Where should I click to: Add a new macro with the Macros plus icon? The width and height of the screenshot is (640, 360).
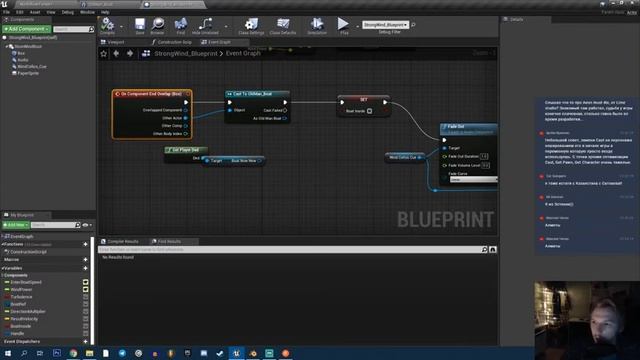point(85,260)
